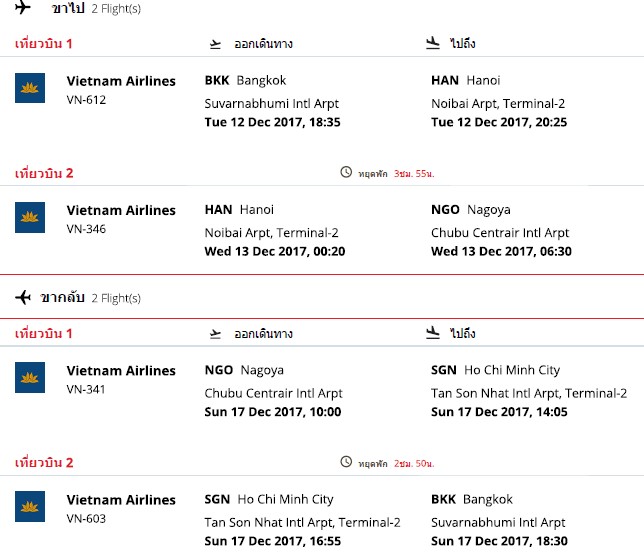
Task: Click the landing icon in outbound ไปถึง header
Action: point(433,43)
